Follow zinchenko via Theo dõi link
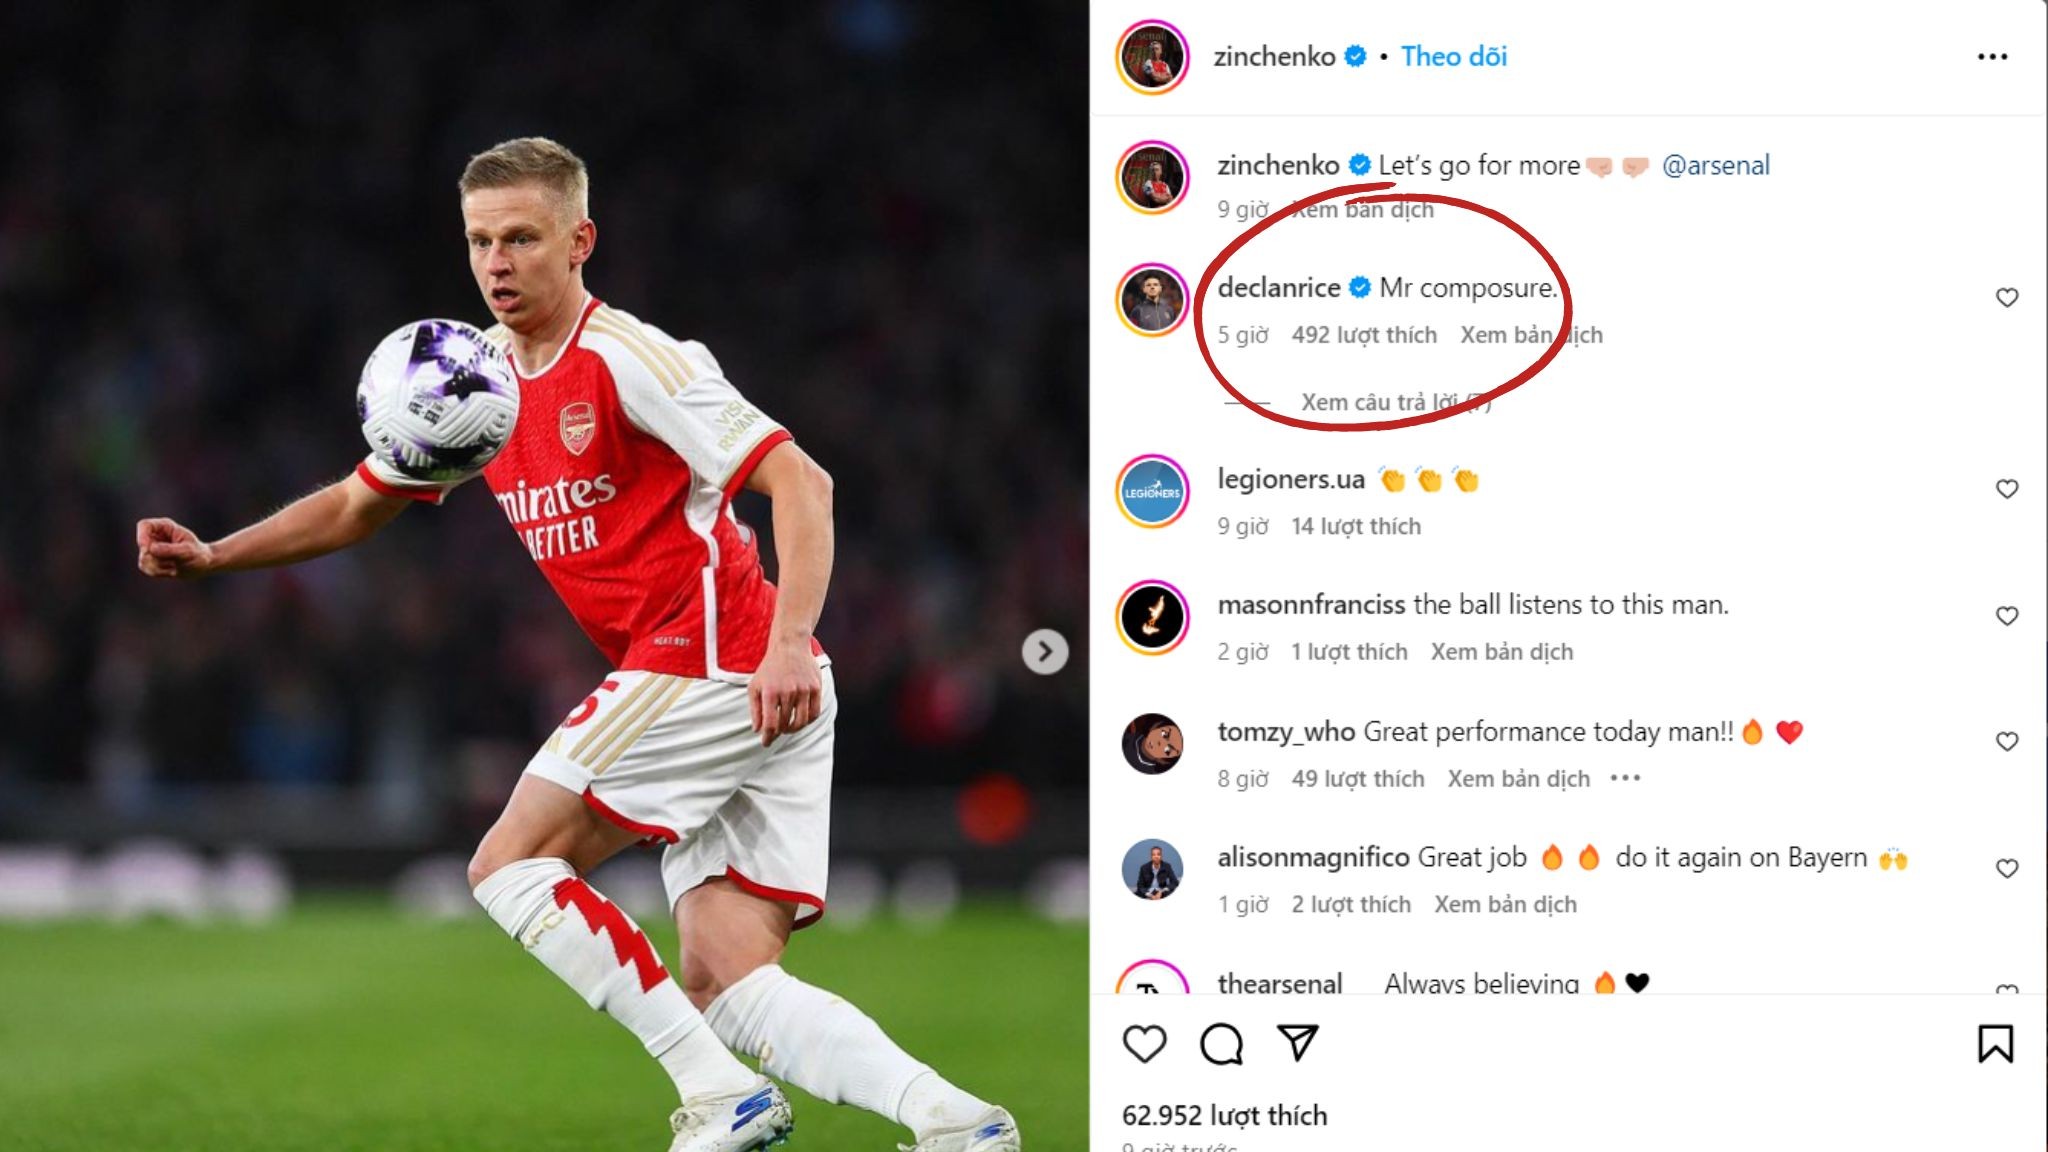This screenshot has width=2048, height=1152. pyautogui.click(x=1454, y=57)
